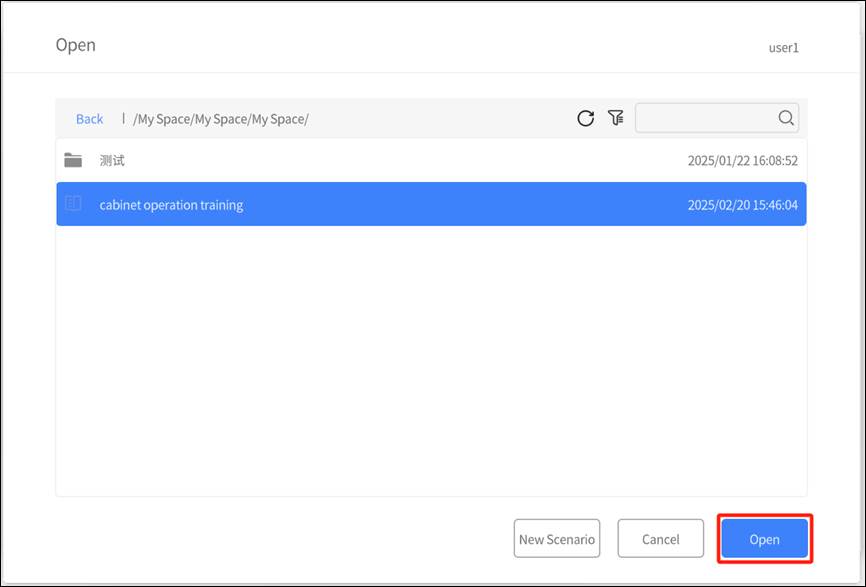
Task: Click the magnifier search icon
Action: pyautogui.click(x=786, y=118)
